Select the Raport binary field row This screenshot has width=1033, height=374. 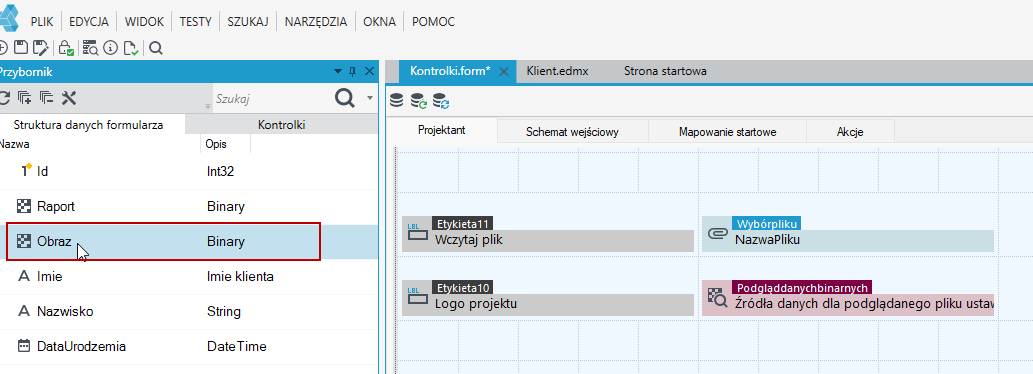tap(189, 207)
